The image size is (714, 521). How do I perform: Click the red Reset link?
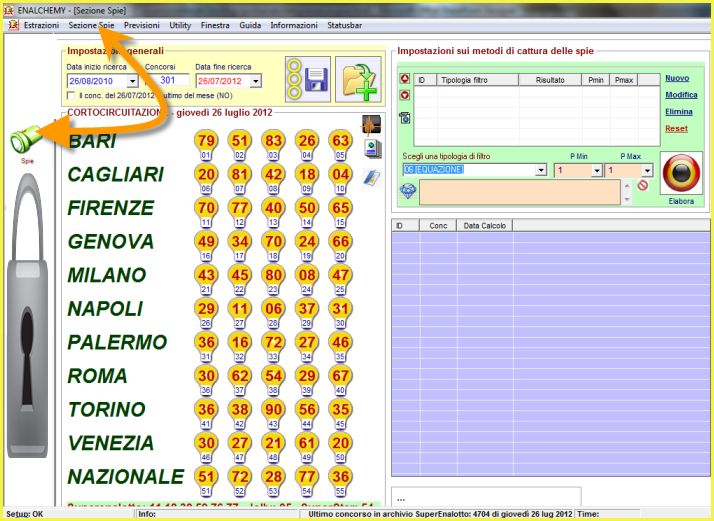pyautogui.click(x=676, y=129)
